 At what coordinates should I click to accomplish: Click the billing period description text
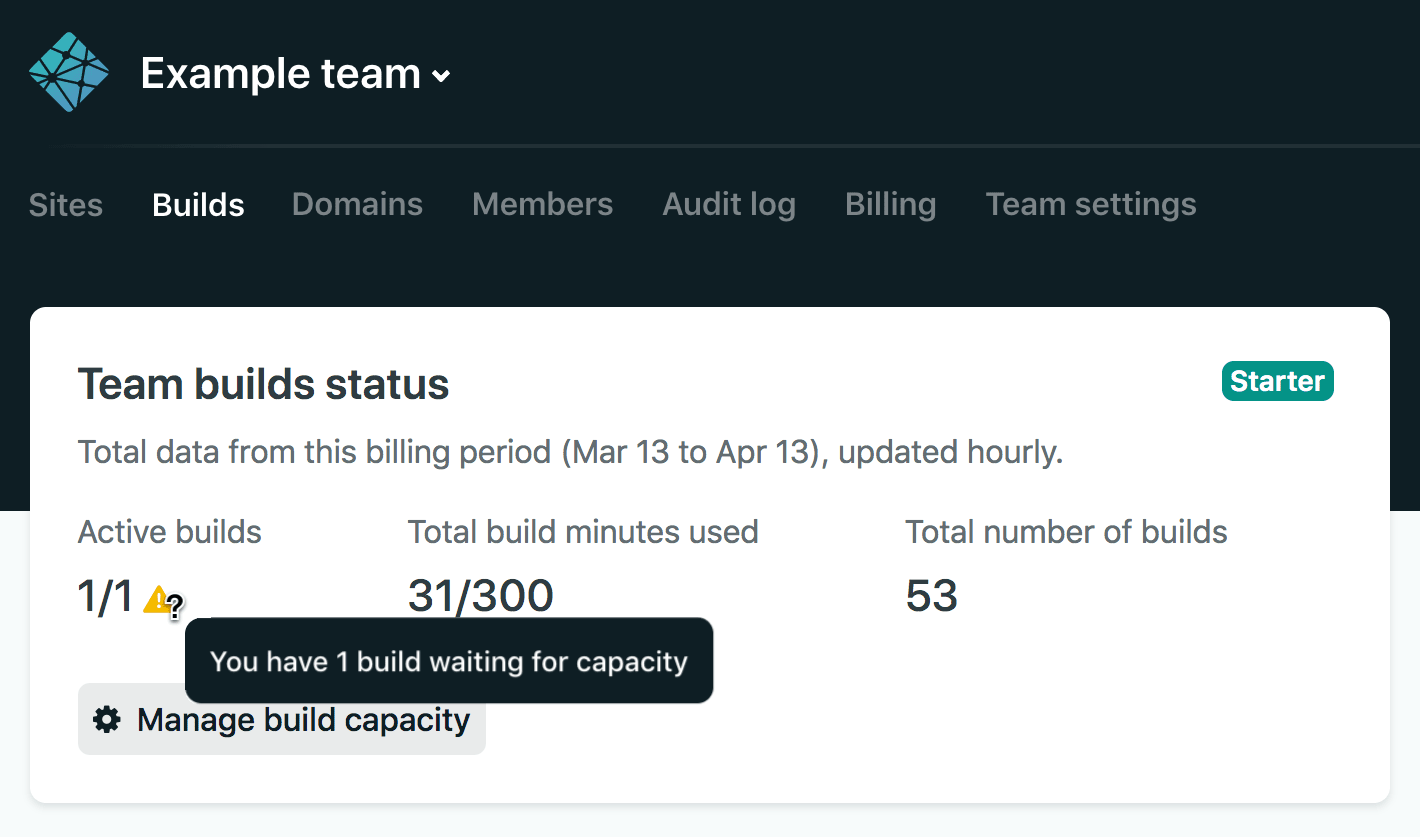click(x=570, y=452)
